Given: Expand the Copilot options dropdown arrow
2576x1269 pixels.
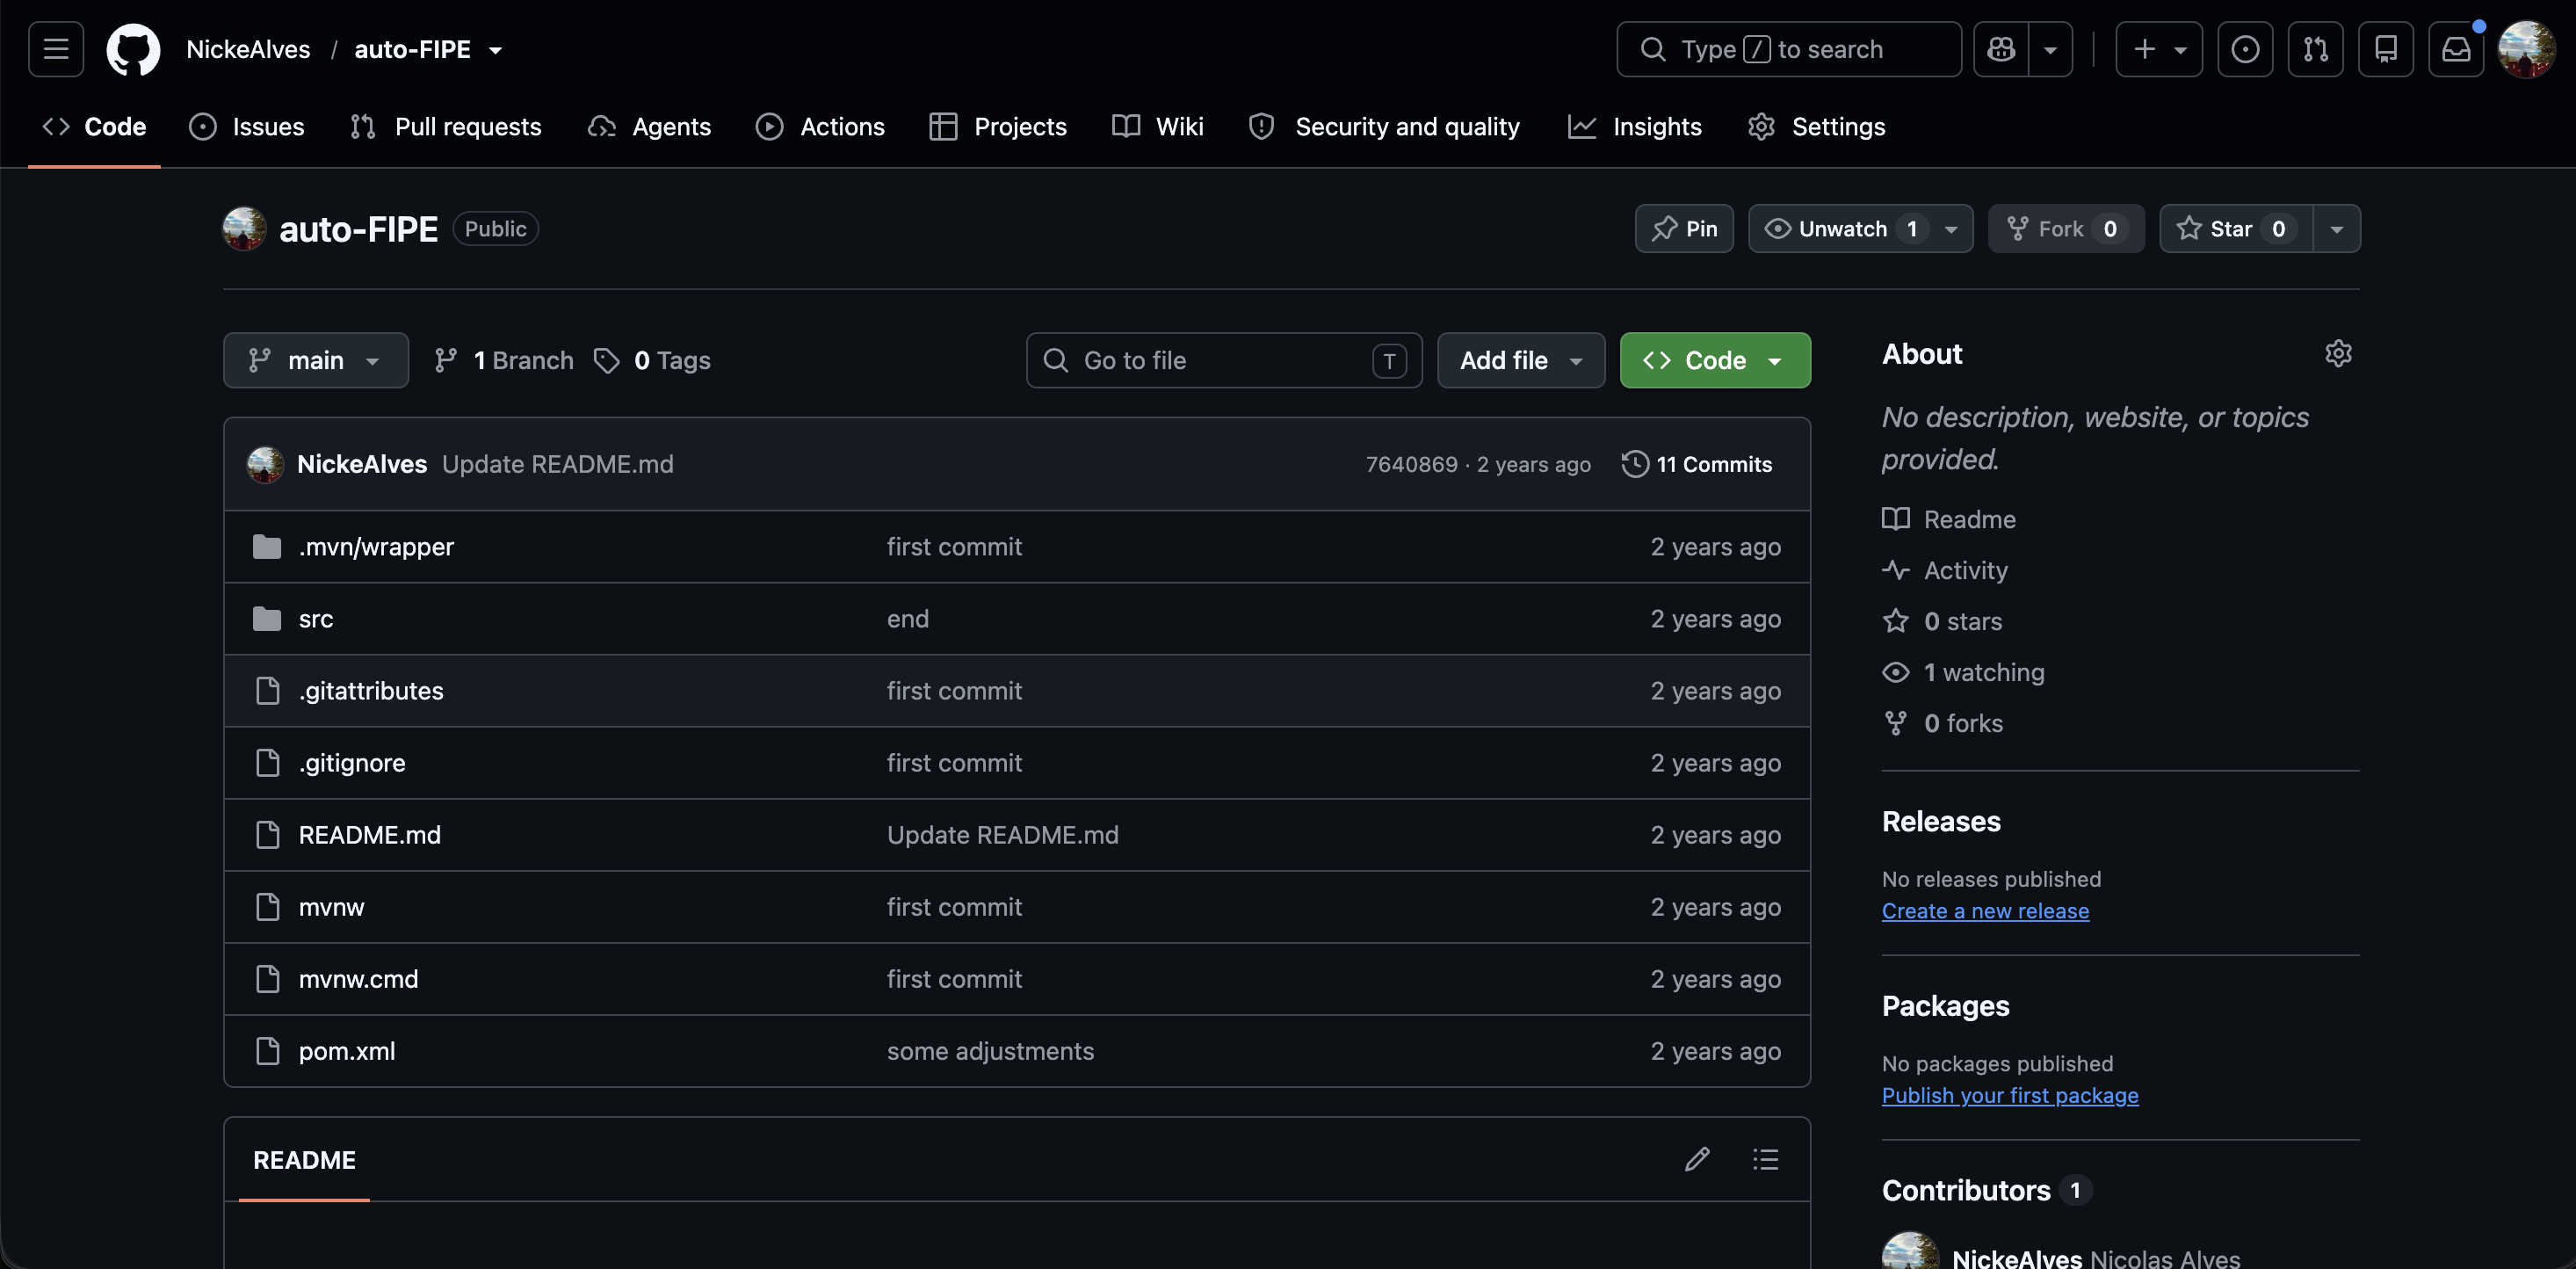Looking at the screenshot, I should (2050, 49).
